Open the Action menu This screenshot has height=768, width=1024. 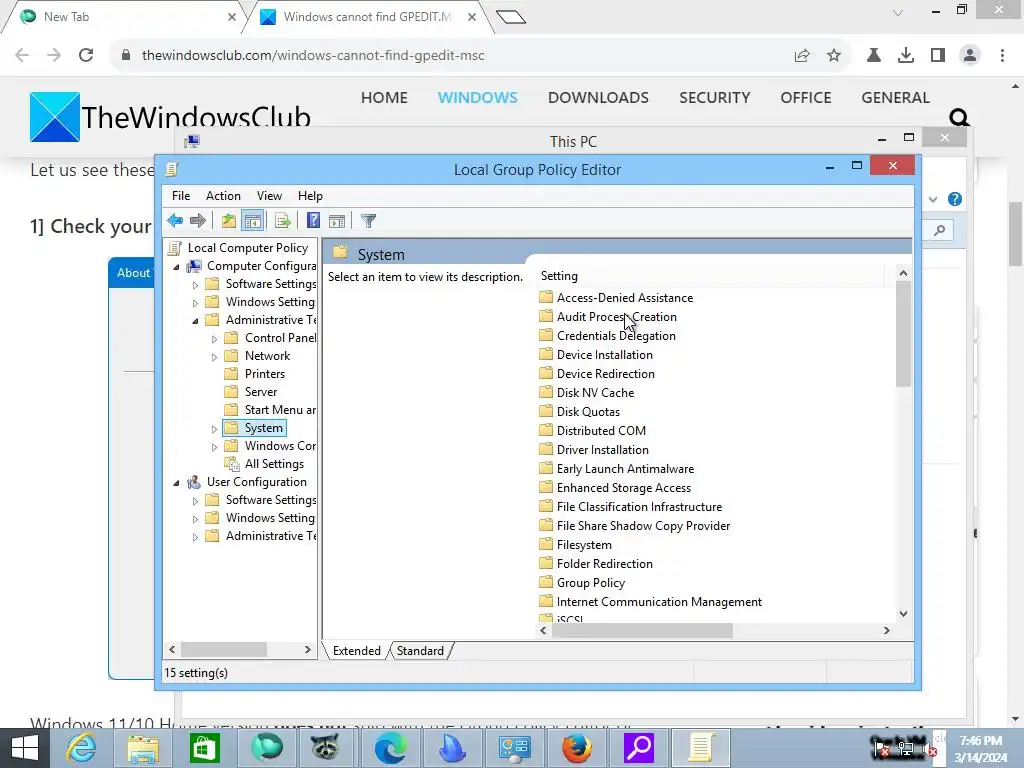[x=223, y=196]
